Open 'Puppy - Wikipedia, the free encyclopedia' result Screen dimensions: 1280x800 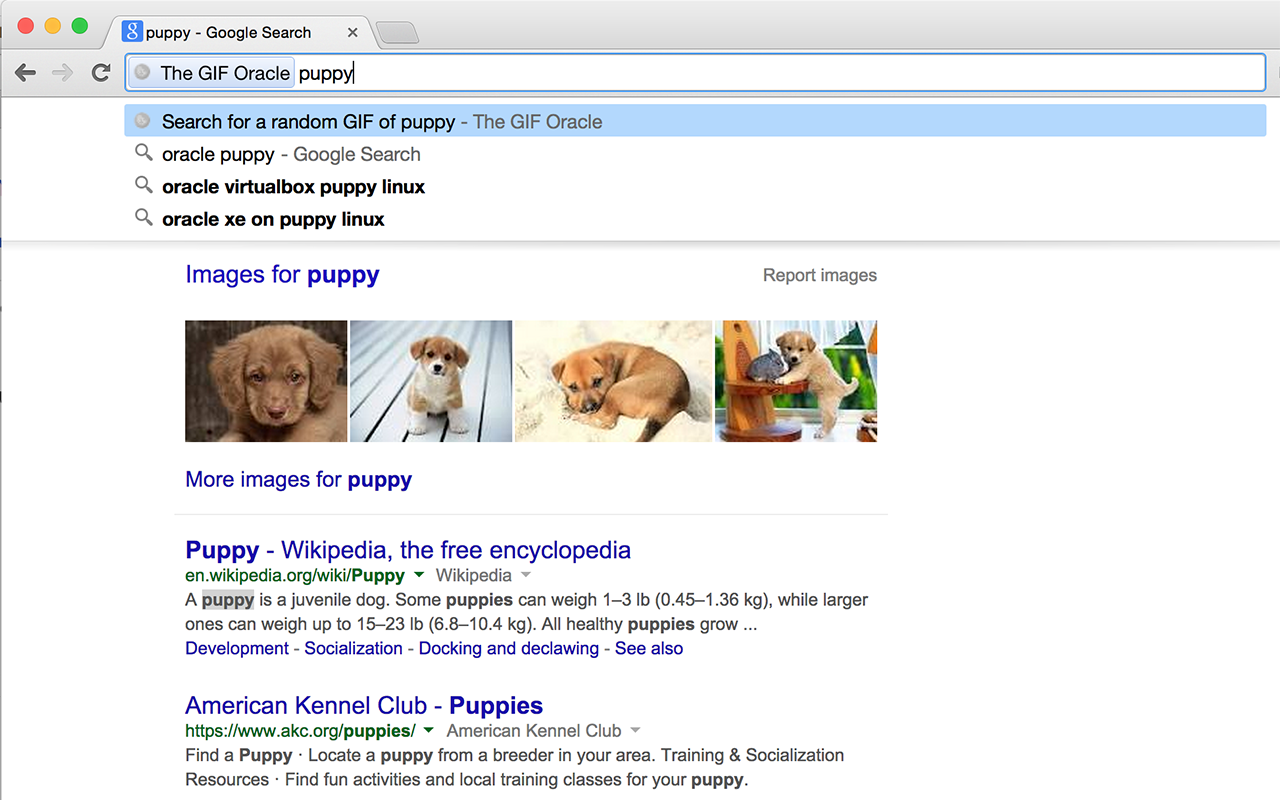tap(408, 550)
